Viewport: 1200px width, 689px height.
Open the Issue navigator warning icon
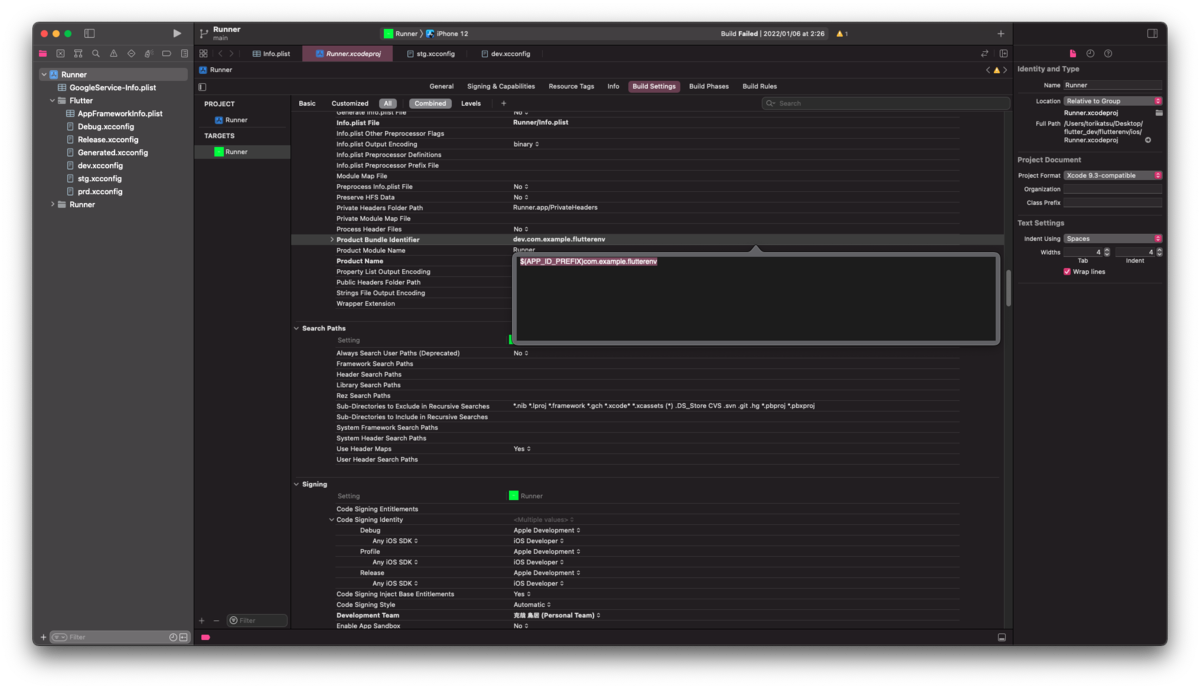pos(113,53)
